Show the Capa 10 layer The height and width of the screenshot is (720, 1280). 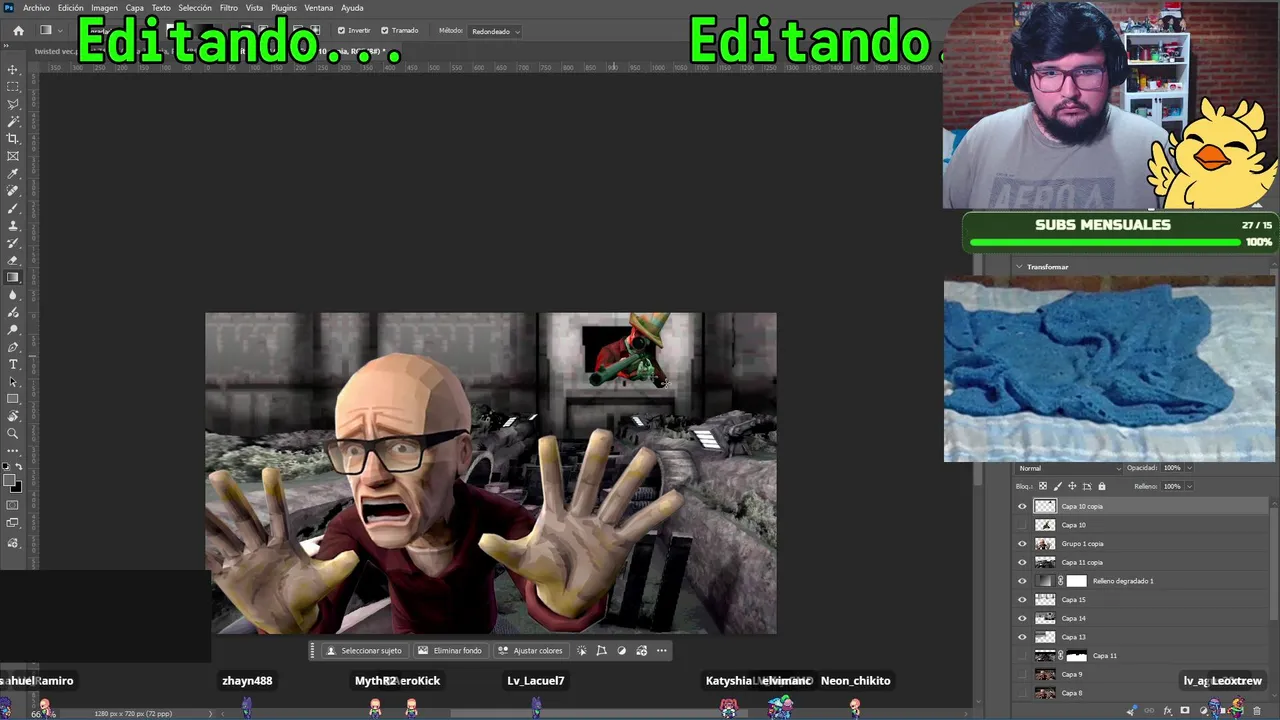tap(1022, 525)
